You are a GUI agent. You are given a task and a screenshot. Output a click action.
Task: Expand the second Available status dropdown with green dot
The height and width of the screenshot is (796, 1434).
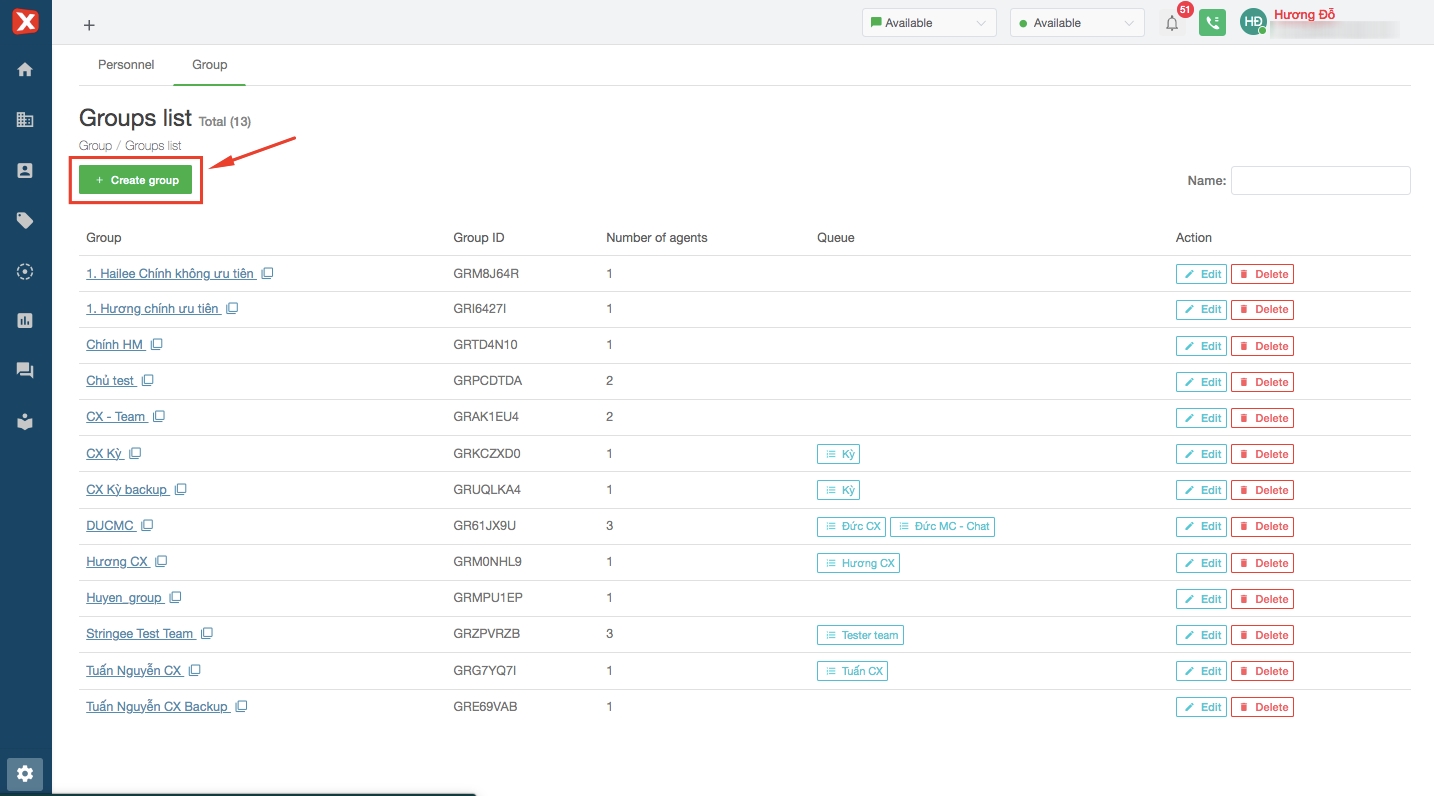tap(1076, 23)
